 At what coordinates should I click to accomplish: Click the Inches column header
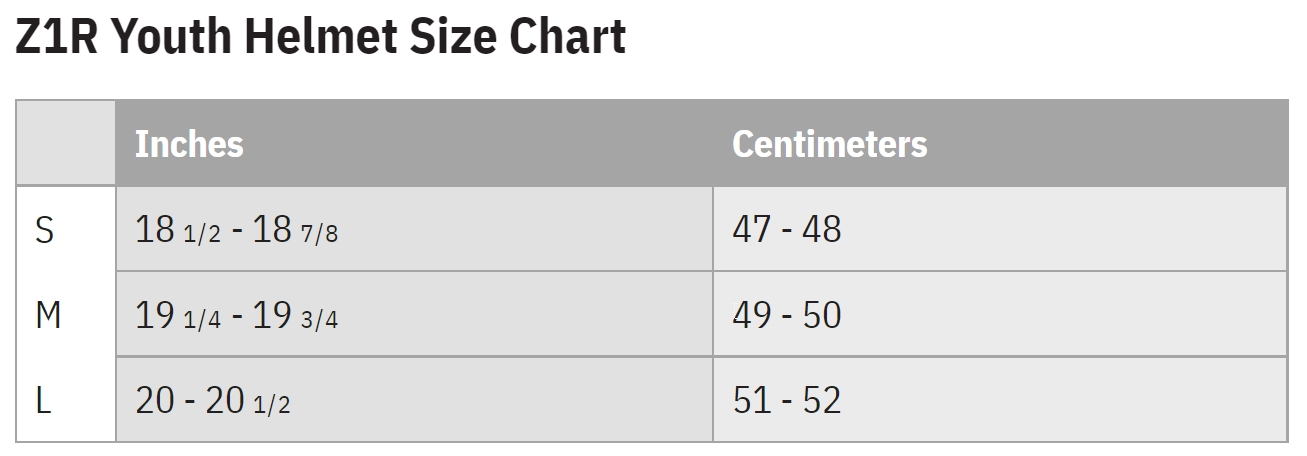pyautogui.click(x=189, y=144)
